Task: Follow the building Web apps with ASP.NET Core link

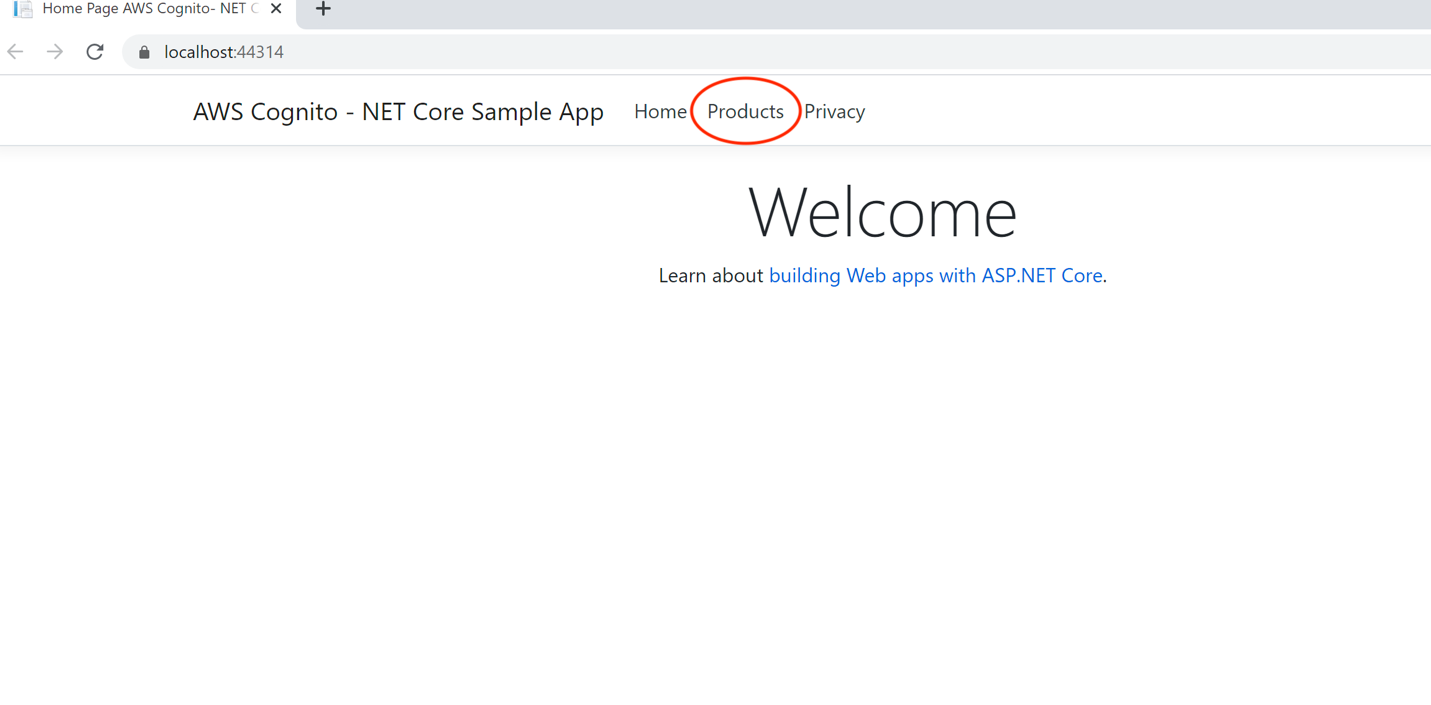Action: pyautogui.click(x=935, y=275)
